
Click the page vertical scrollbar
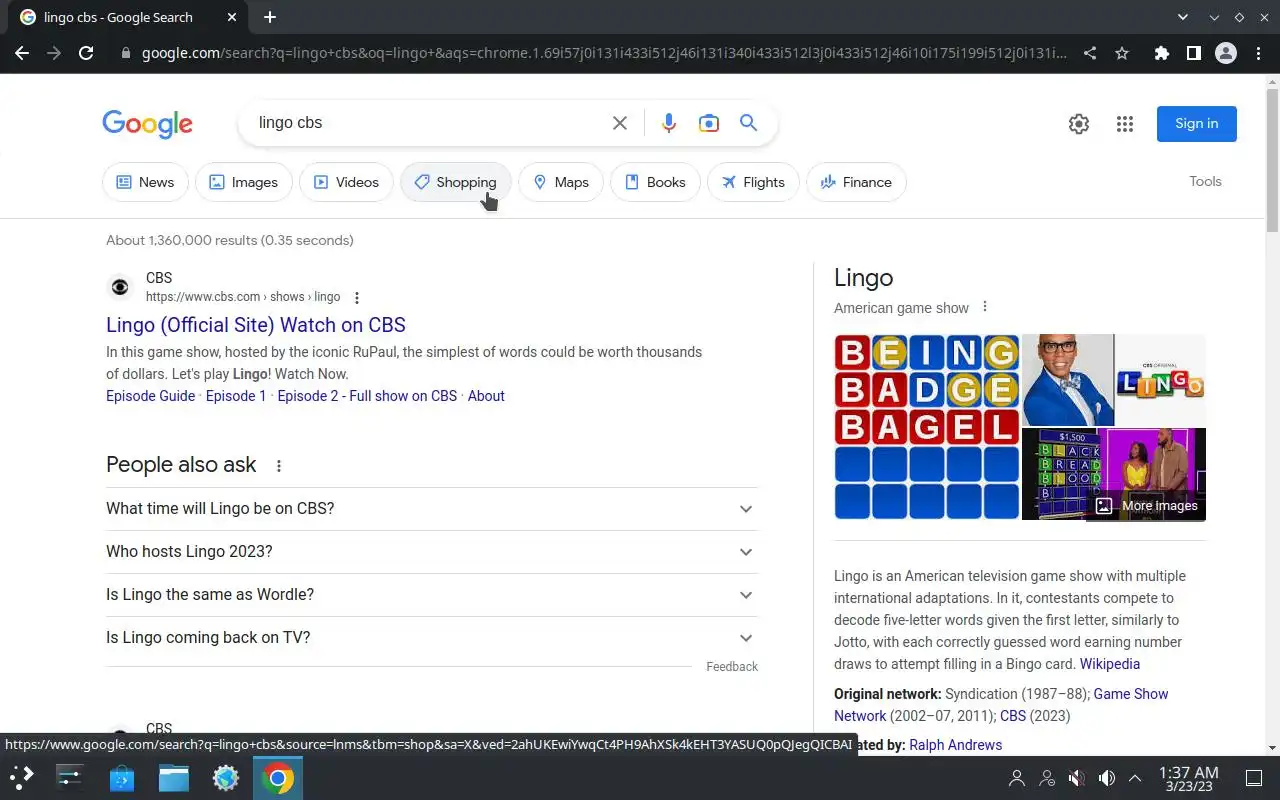1272,160
